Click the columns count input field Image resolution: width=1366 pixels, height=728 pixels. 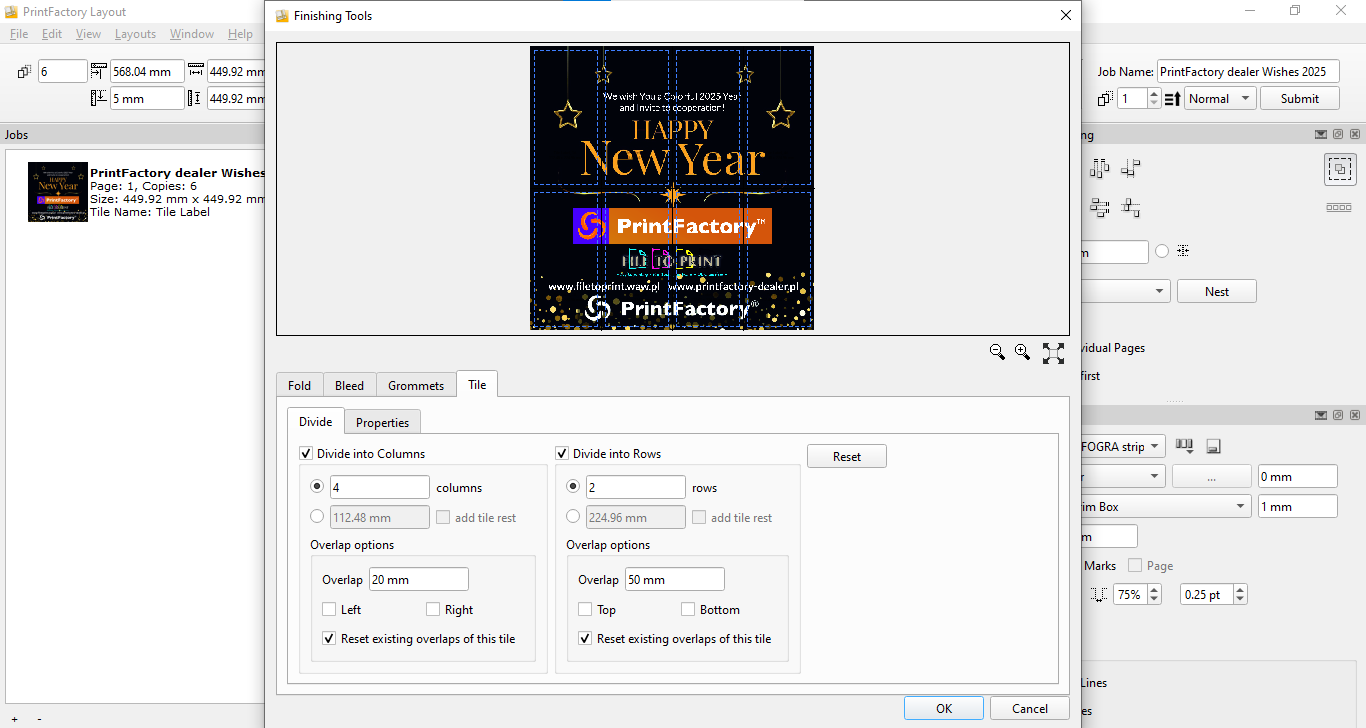(x=380, y=488)
